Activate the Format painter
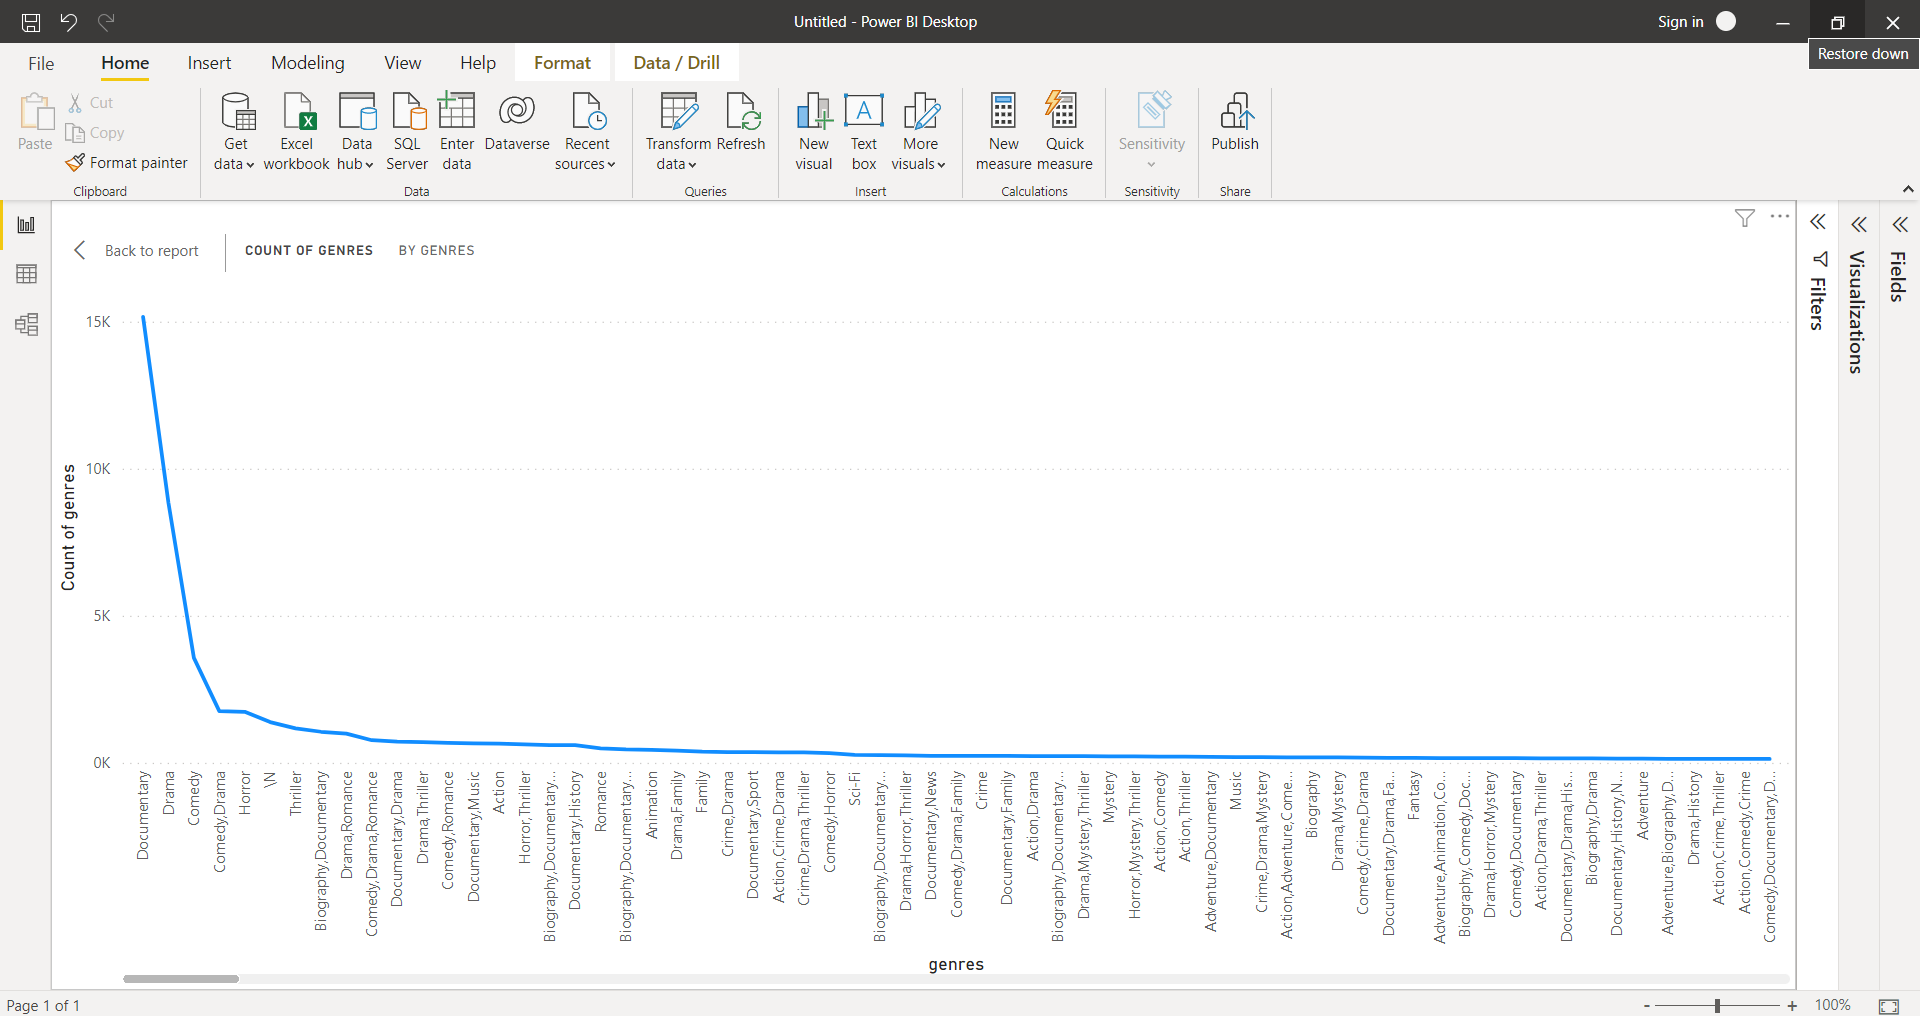 (126, 162)
